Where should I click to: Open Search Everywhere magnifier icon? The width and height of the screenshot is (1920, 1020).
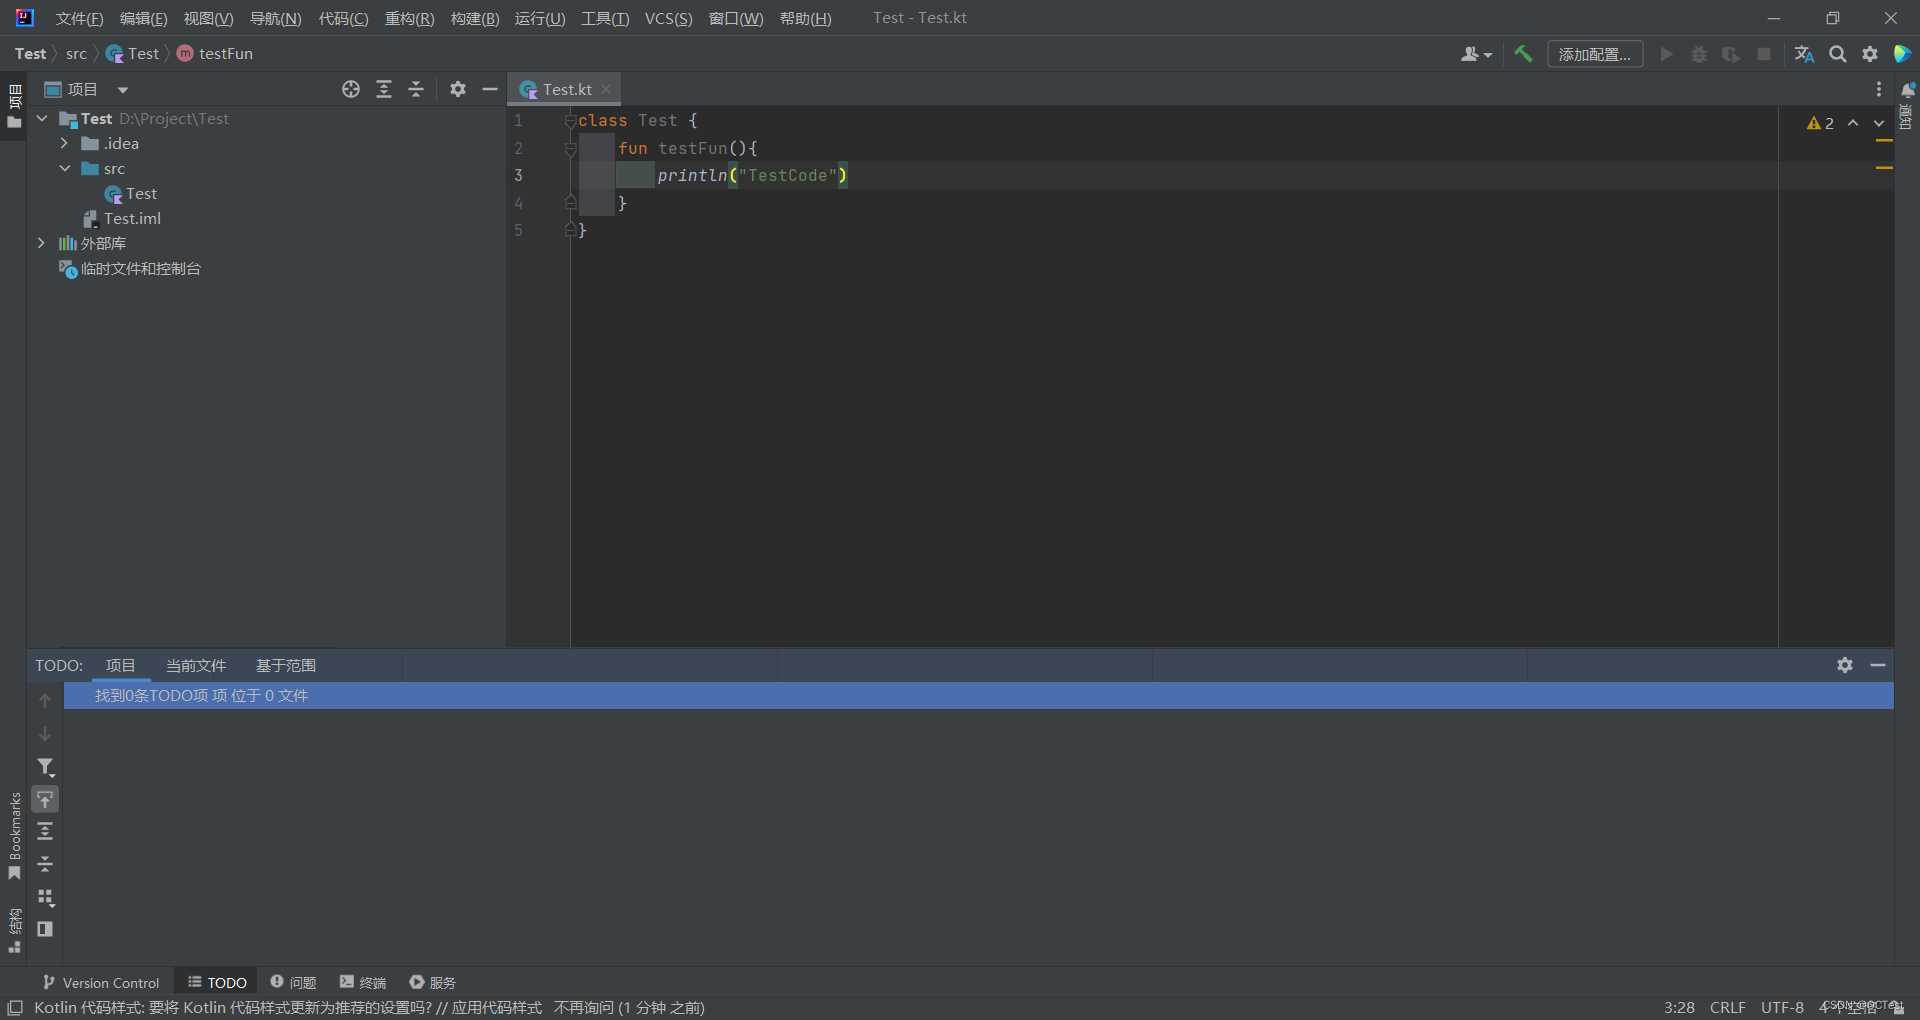point(1838,54)
